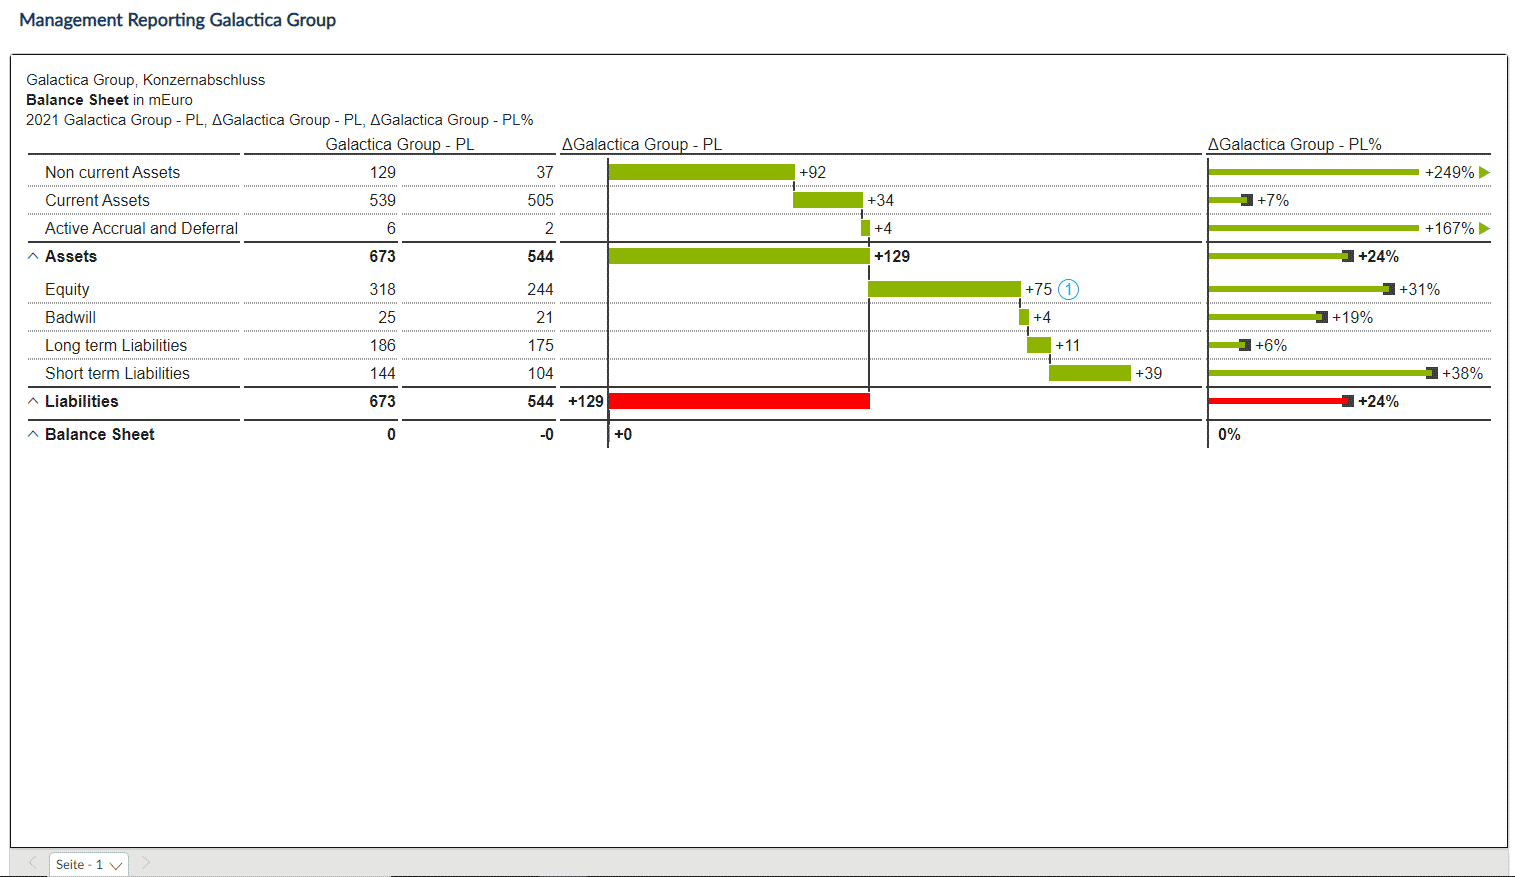Image resolution: width=1515 pixels, height=877 pixels.
Task: Click the ΔGalactica Group - PL% column header
Action: pos(1295,144)
